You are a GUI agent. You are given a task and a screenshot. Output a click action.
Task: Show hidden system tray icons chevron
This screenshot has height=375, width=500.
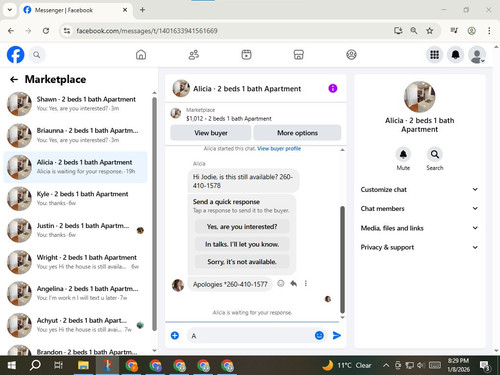click(x=386, y=365)
